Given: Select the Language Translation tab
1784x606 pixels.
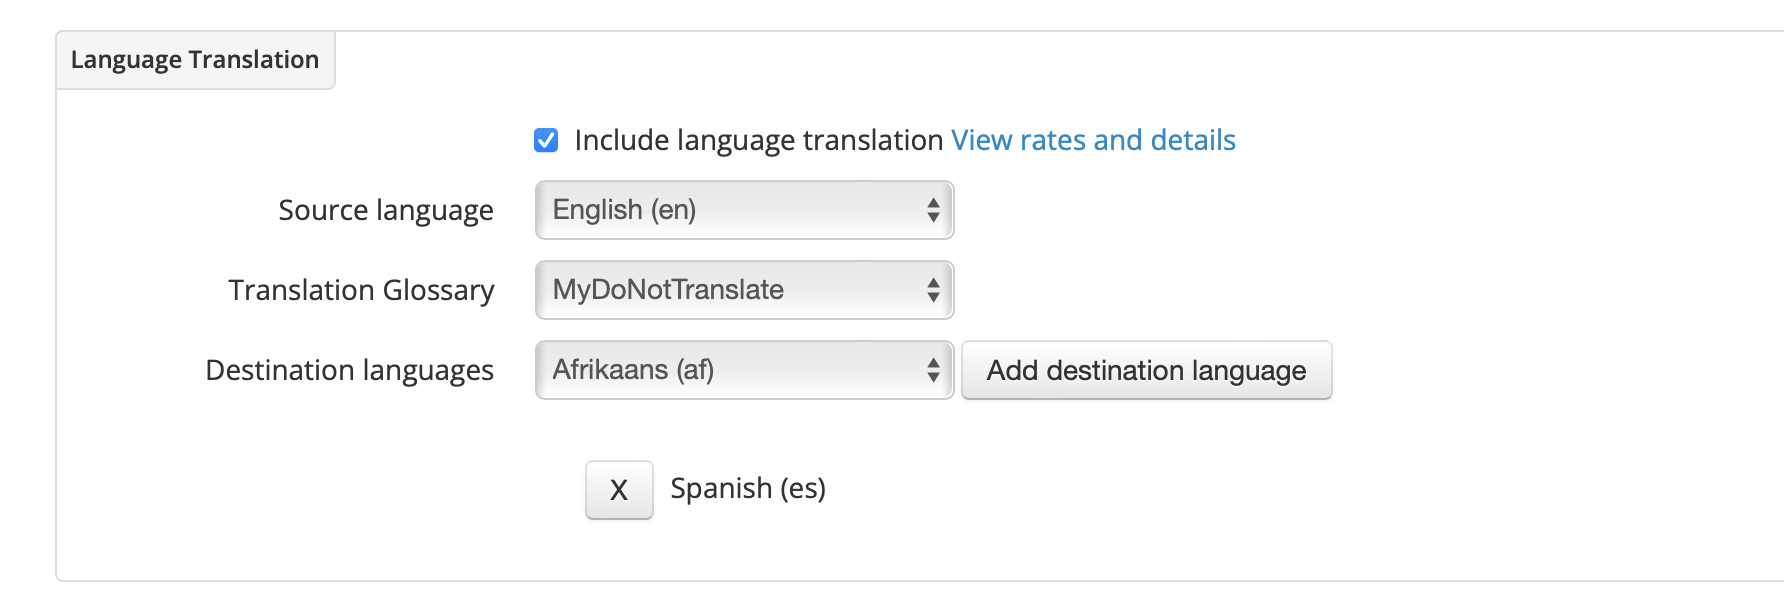Looking at the screenshot, I should [195, 60].
